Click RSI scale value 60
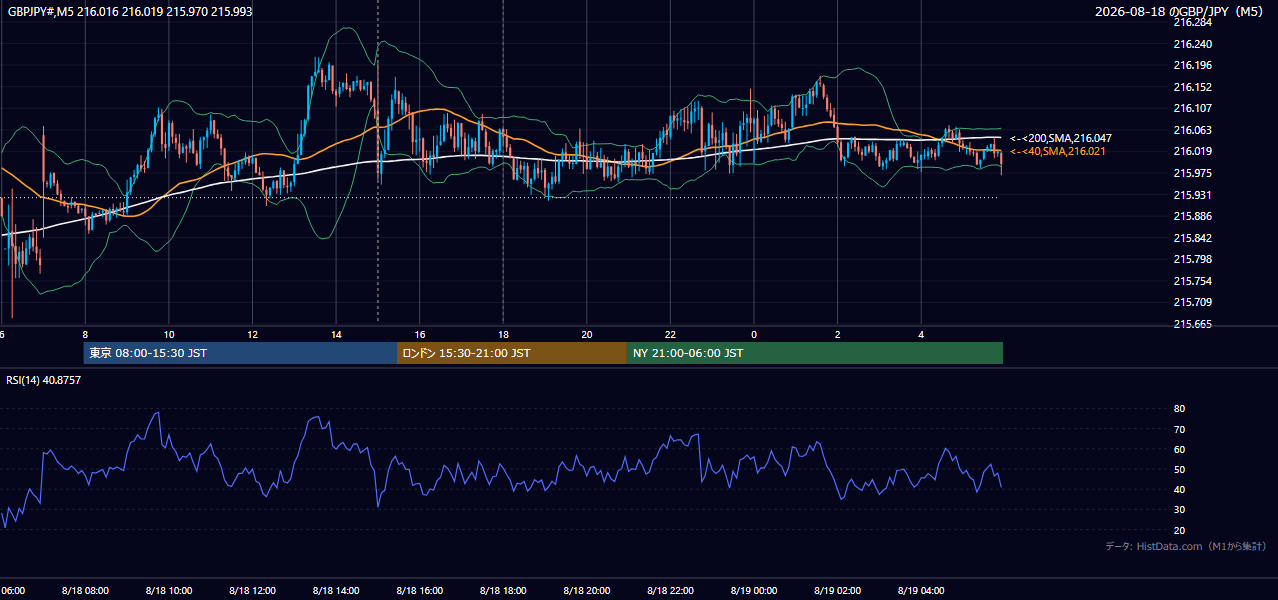This screenshot has height=600, width=1278. (x=1179, y=449)
